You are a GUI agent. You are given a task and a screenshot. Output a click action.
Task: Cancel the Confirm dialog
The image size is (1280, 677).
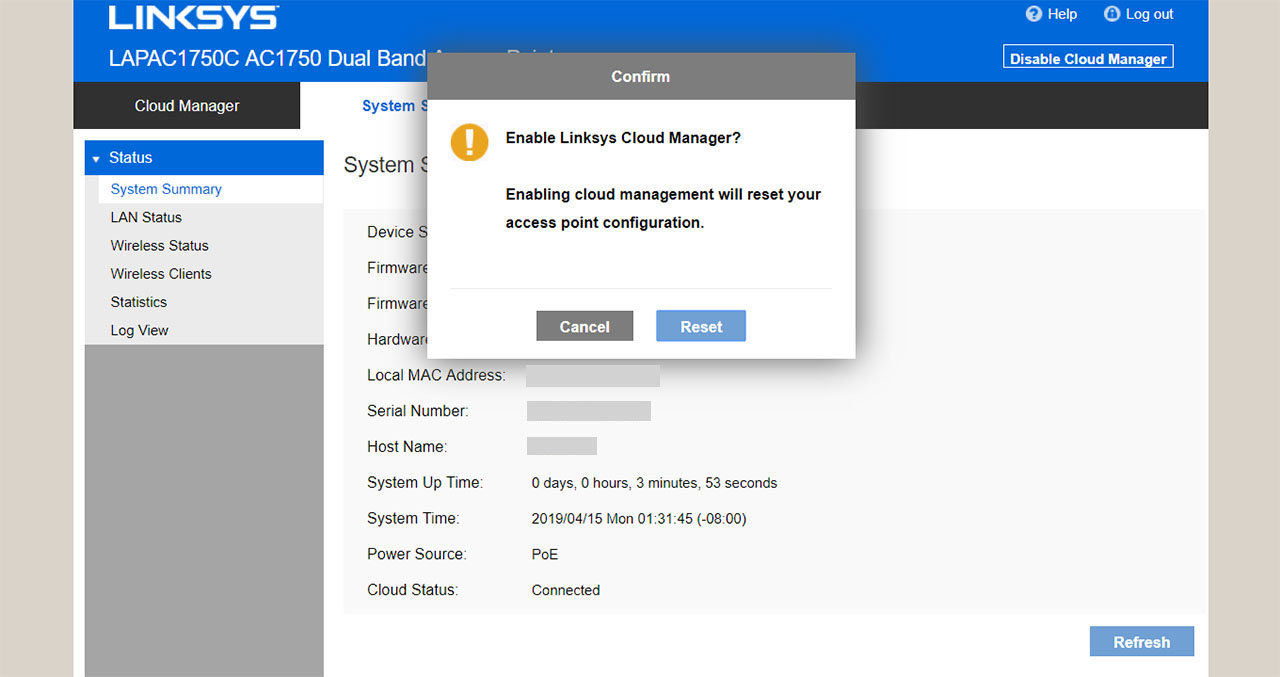pos(585,326)
